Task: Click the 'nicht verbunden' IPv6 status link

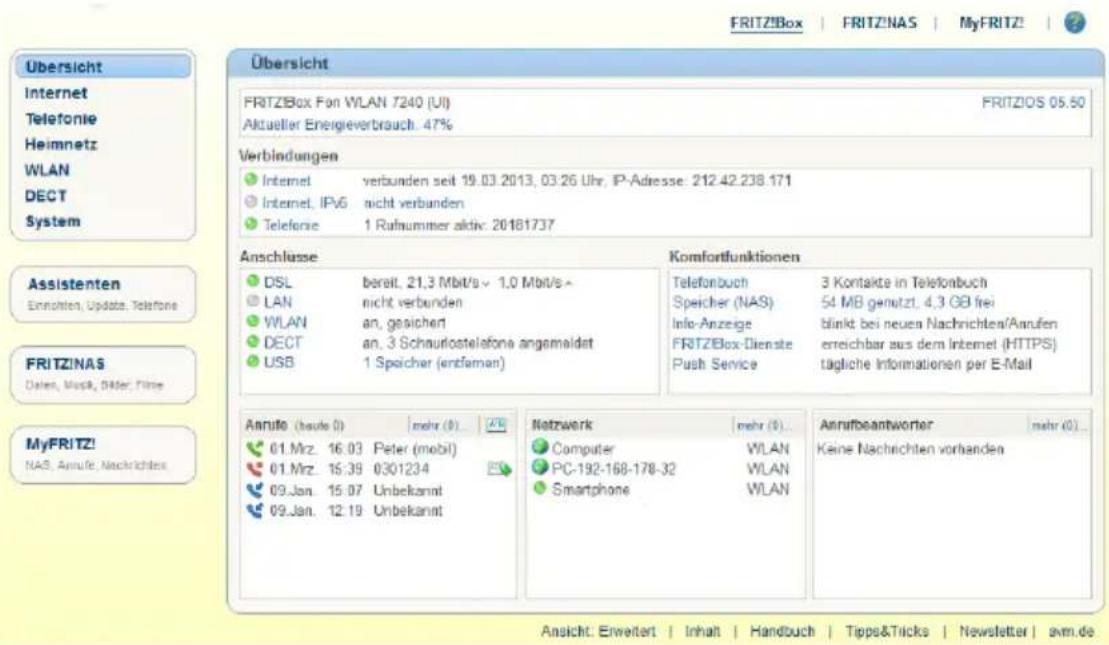Action: 414,202
